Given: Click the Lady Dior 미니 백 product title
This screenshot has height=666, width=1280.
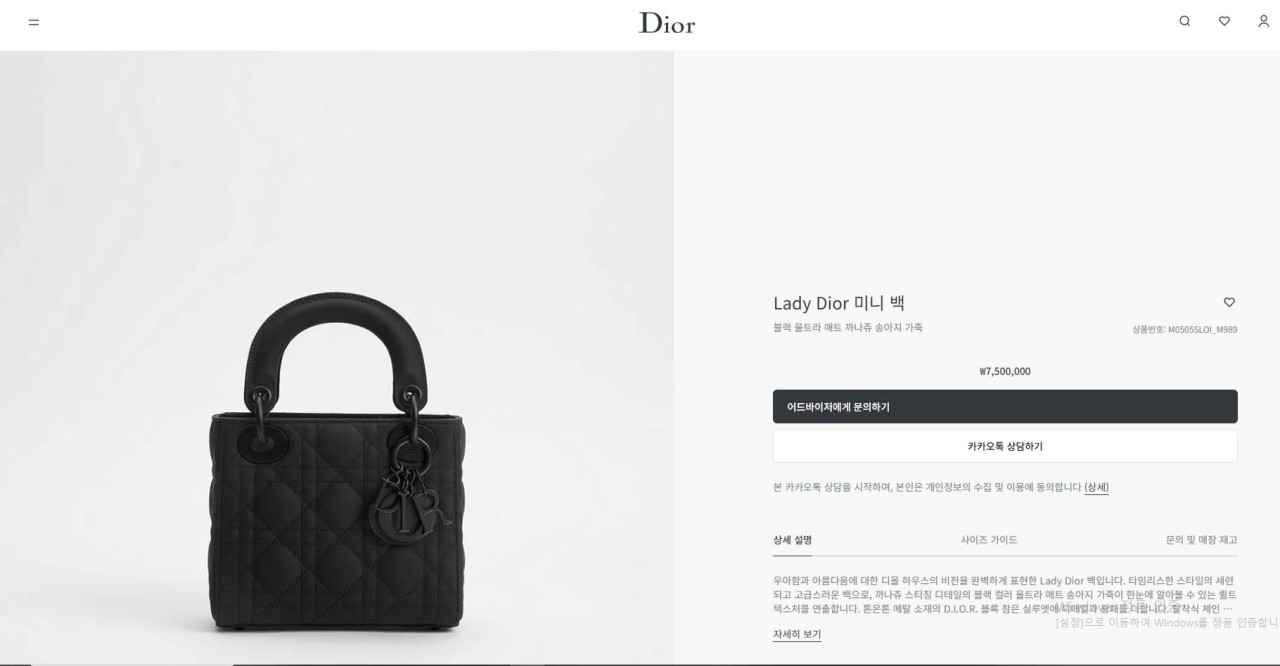Looking at the screenshot, I should point(838,303).
